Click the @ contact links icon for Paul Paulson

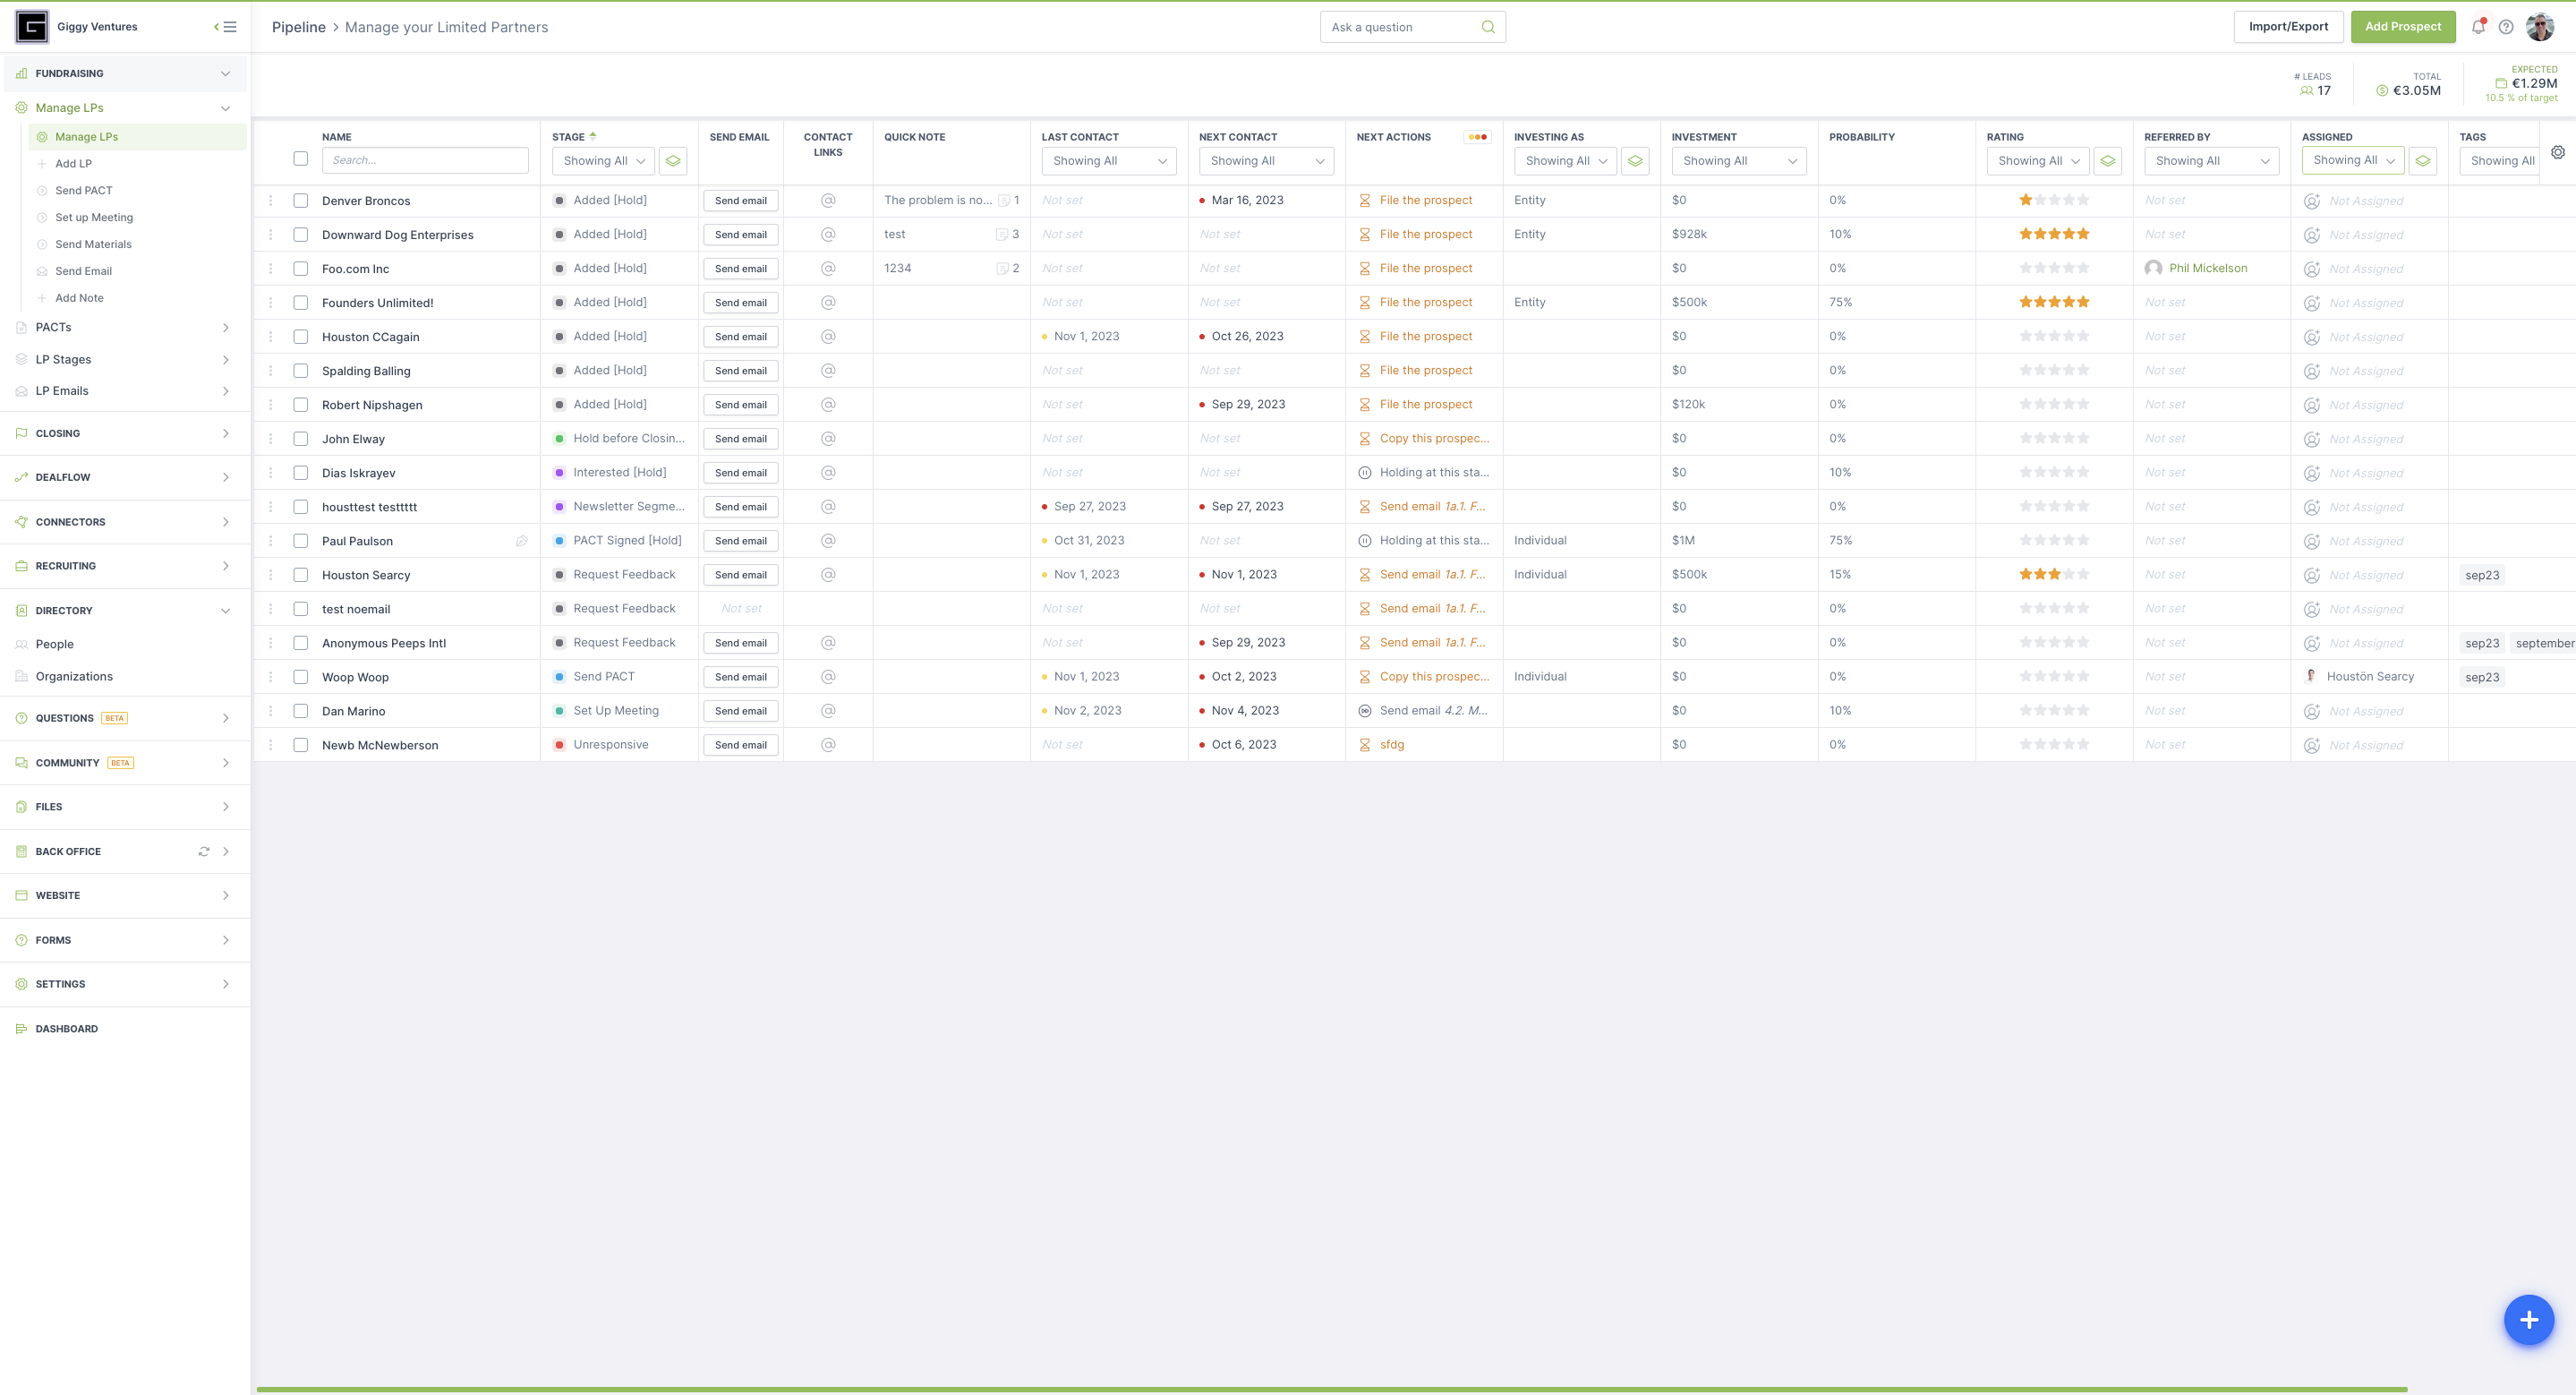pyautogui.click(x=830, y=539)
